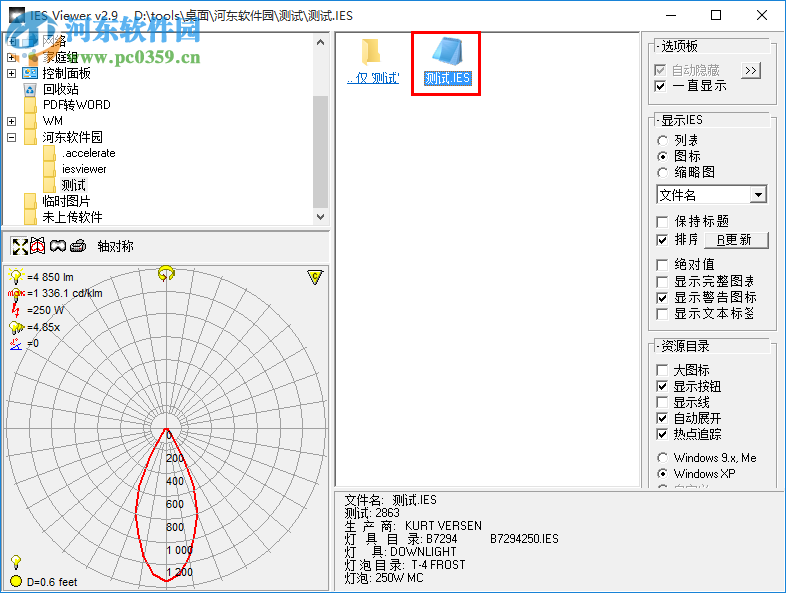Click the yellow rotate arrow atop the chart

tap(166, 274)
